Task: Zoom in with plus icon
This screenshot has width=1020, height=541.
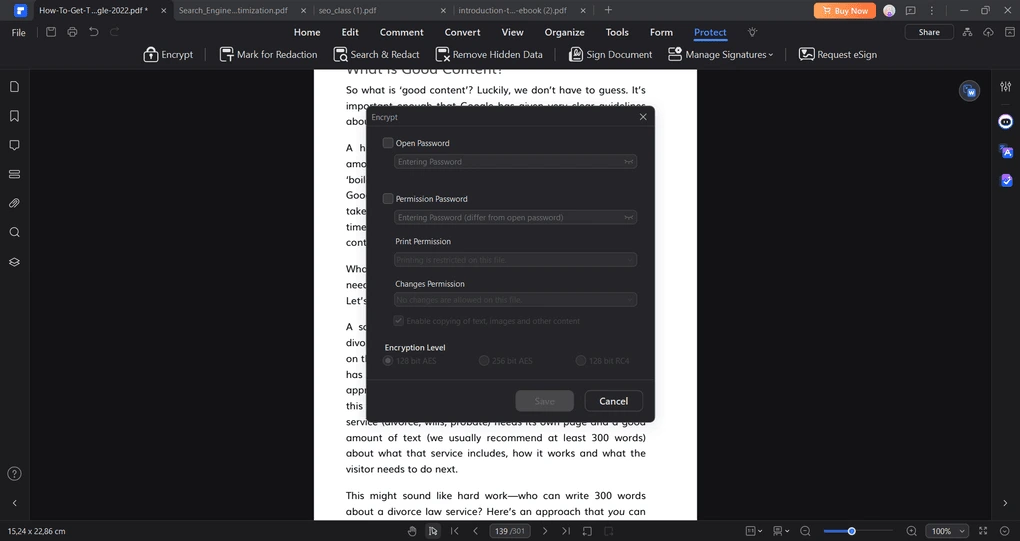Action: pyautogui.click(x=911, y=531)
